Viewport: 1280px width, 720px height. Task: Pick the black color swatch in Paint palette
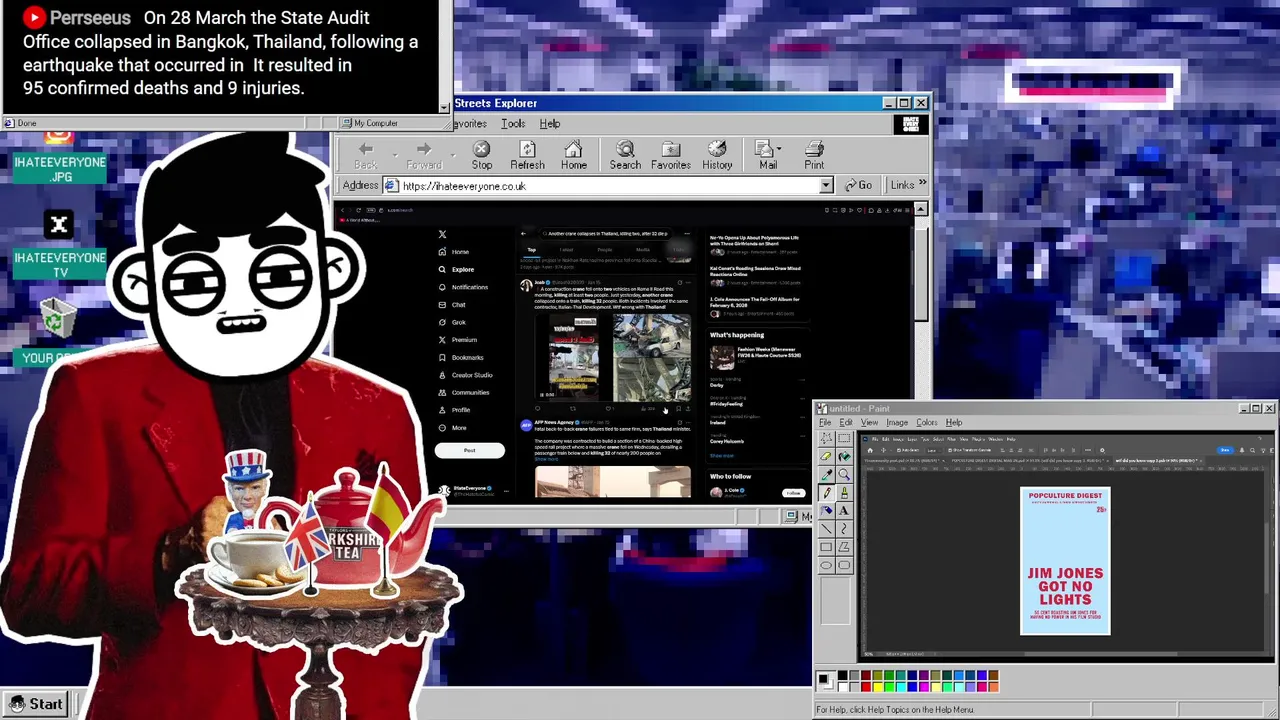click(x=842, y=675)
